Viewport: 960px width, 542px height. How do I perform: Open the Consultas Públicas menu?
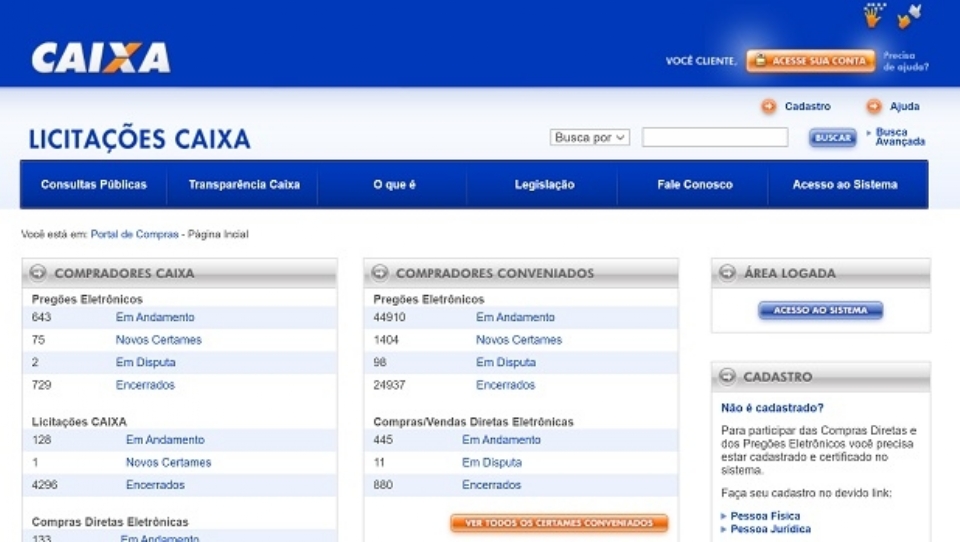tap(94, 185)
